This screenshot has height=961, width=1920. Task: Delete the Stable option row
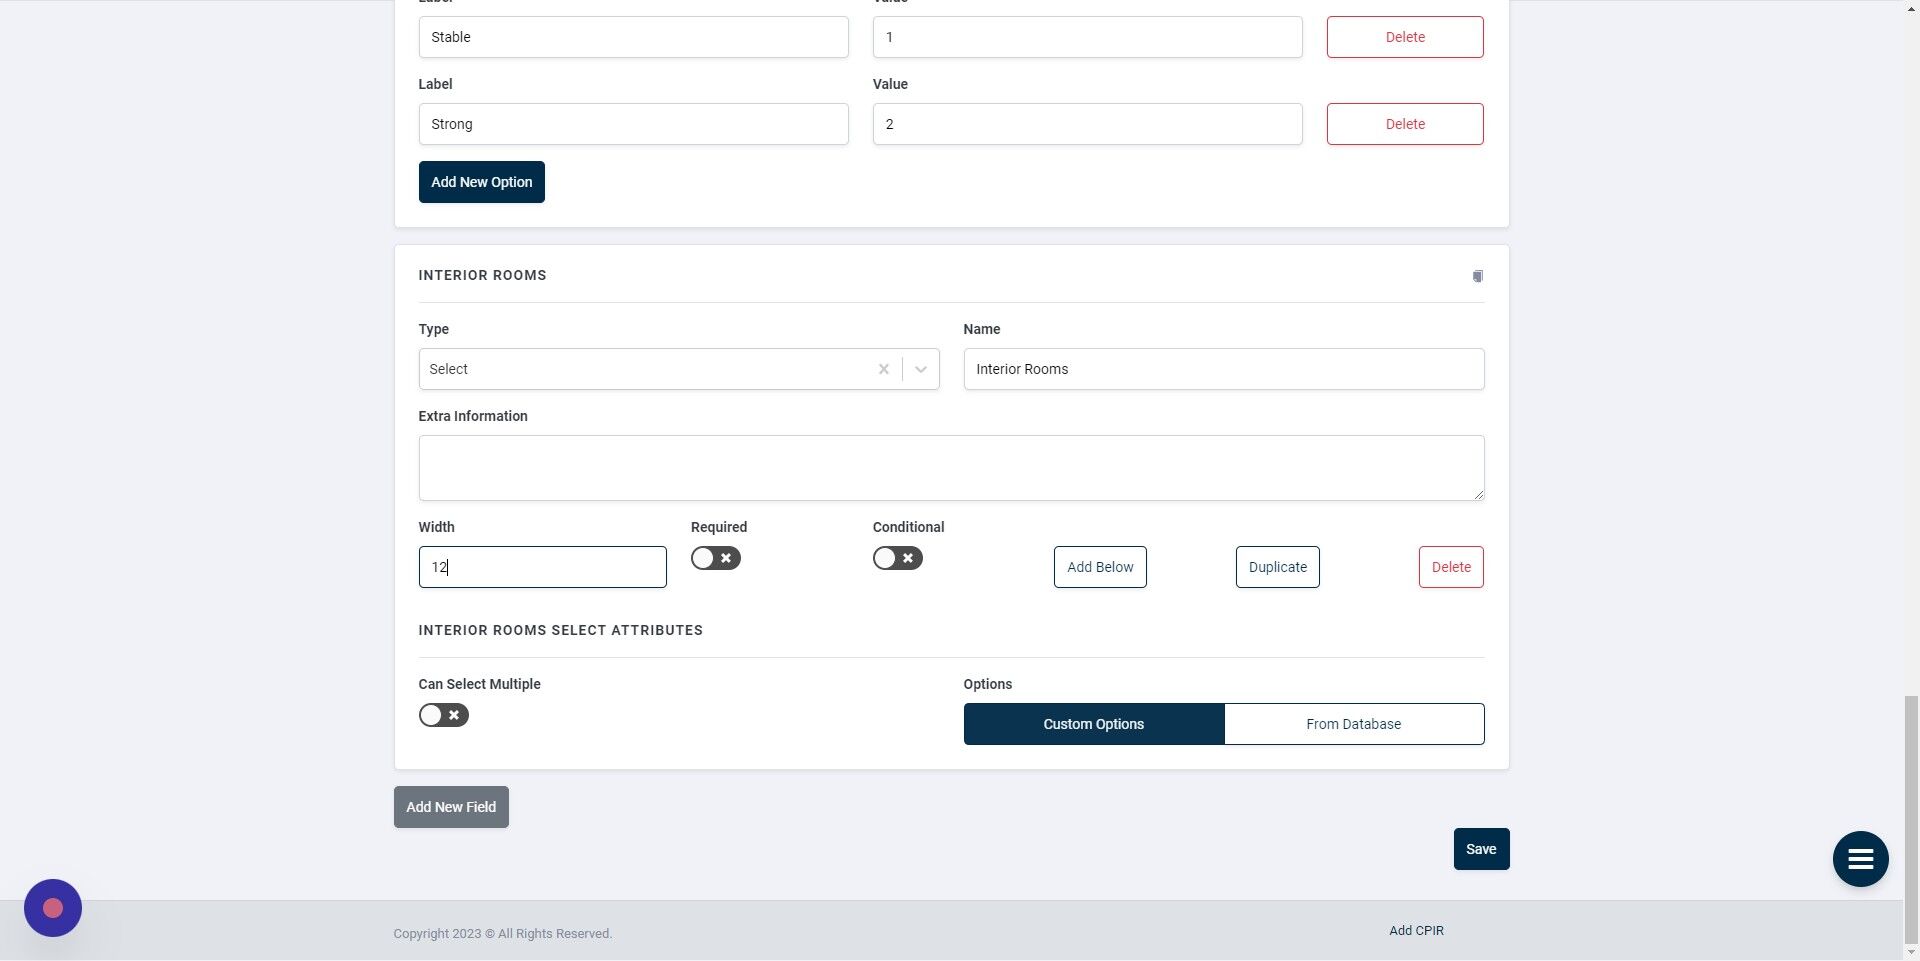pyautogui.click(x=1405, y=37)
